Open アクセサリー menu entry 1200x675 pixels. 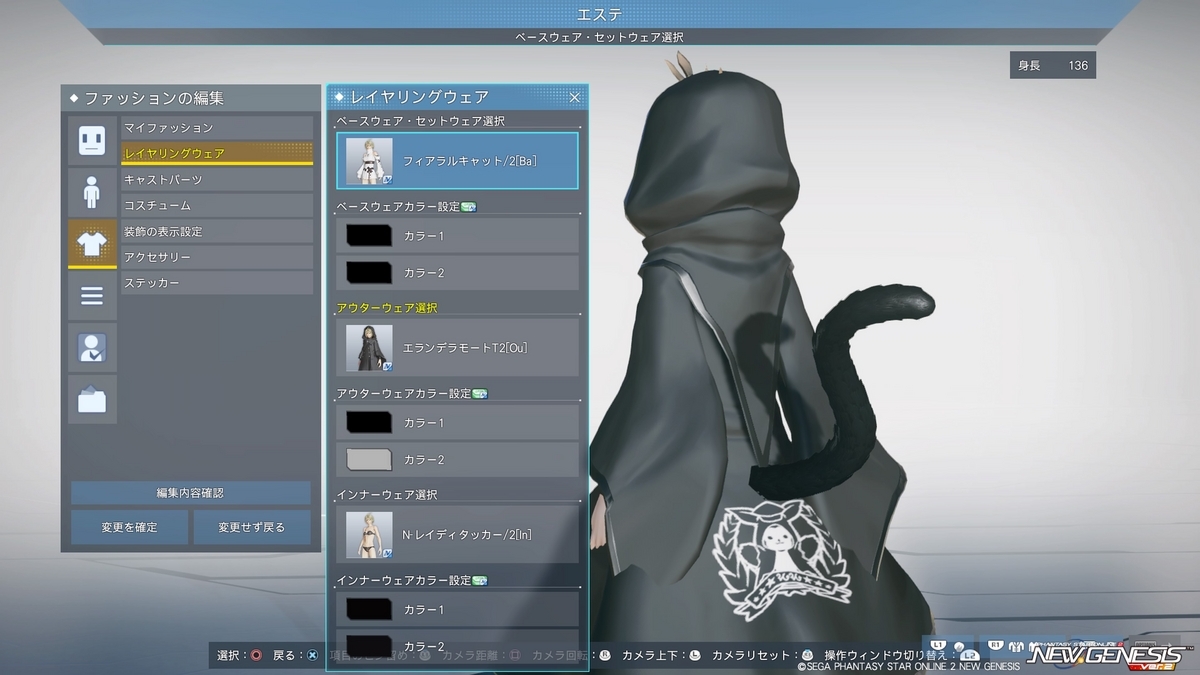click(217, 258)
